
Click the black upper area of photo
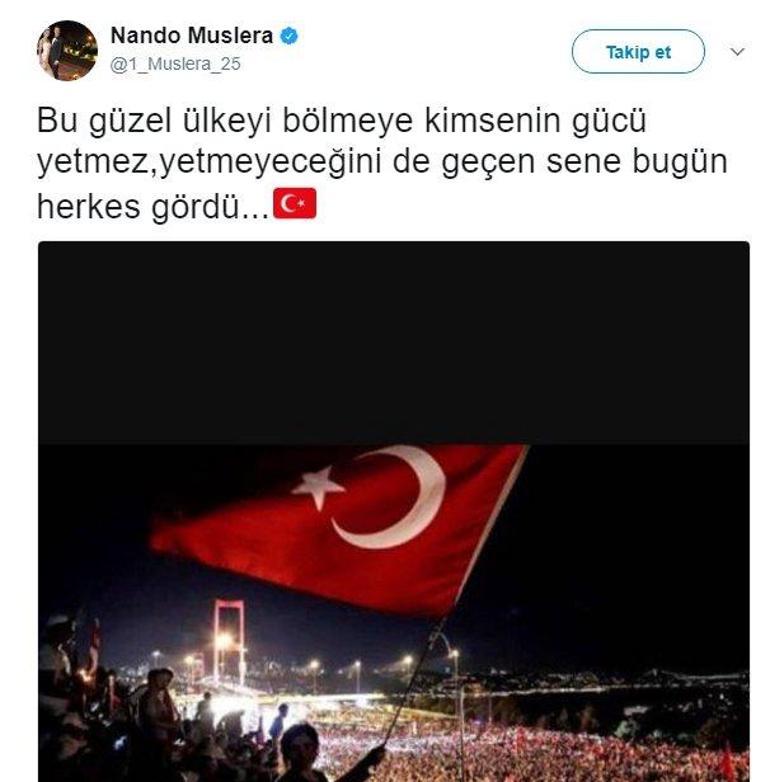tap(393, 342)
